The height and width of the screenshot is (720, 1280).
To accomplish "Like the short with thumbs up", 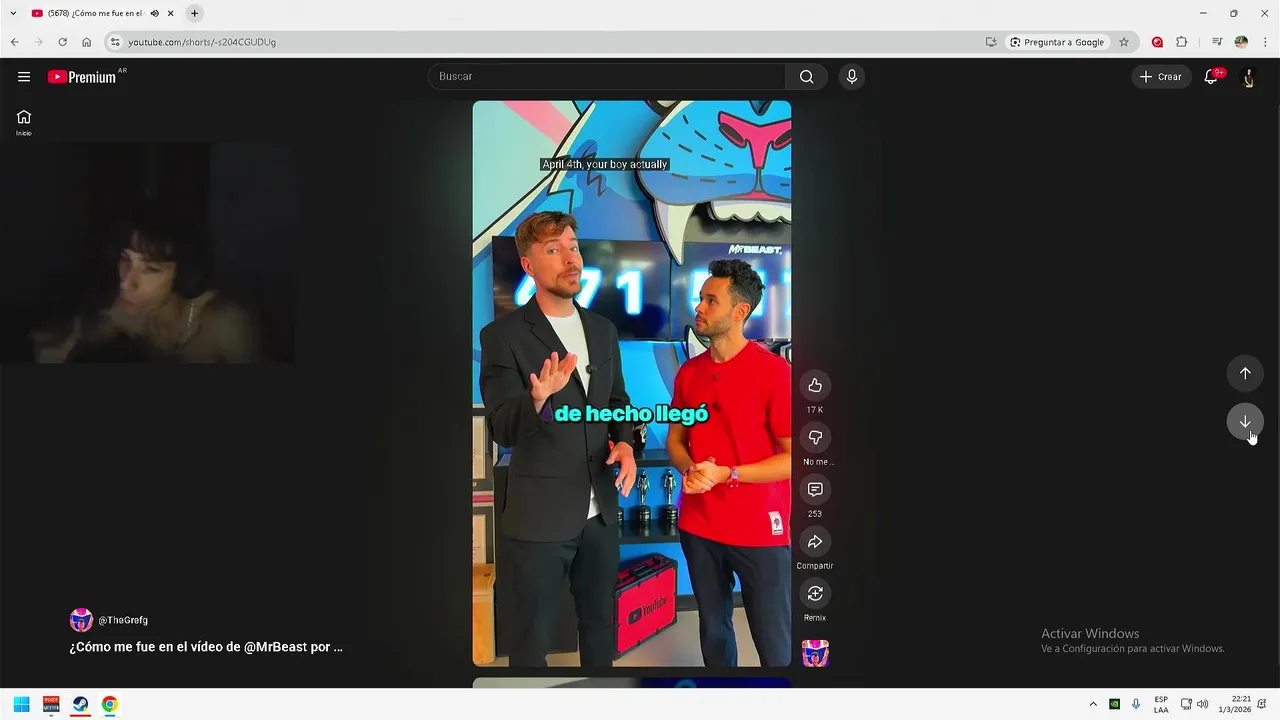I will tap(815, 385).
